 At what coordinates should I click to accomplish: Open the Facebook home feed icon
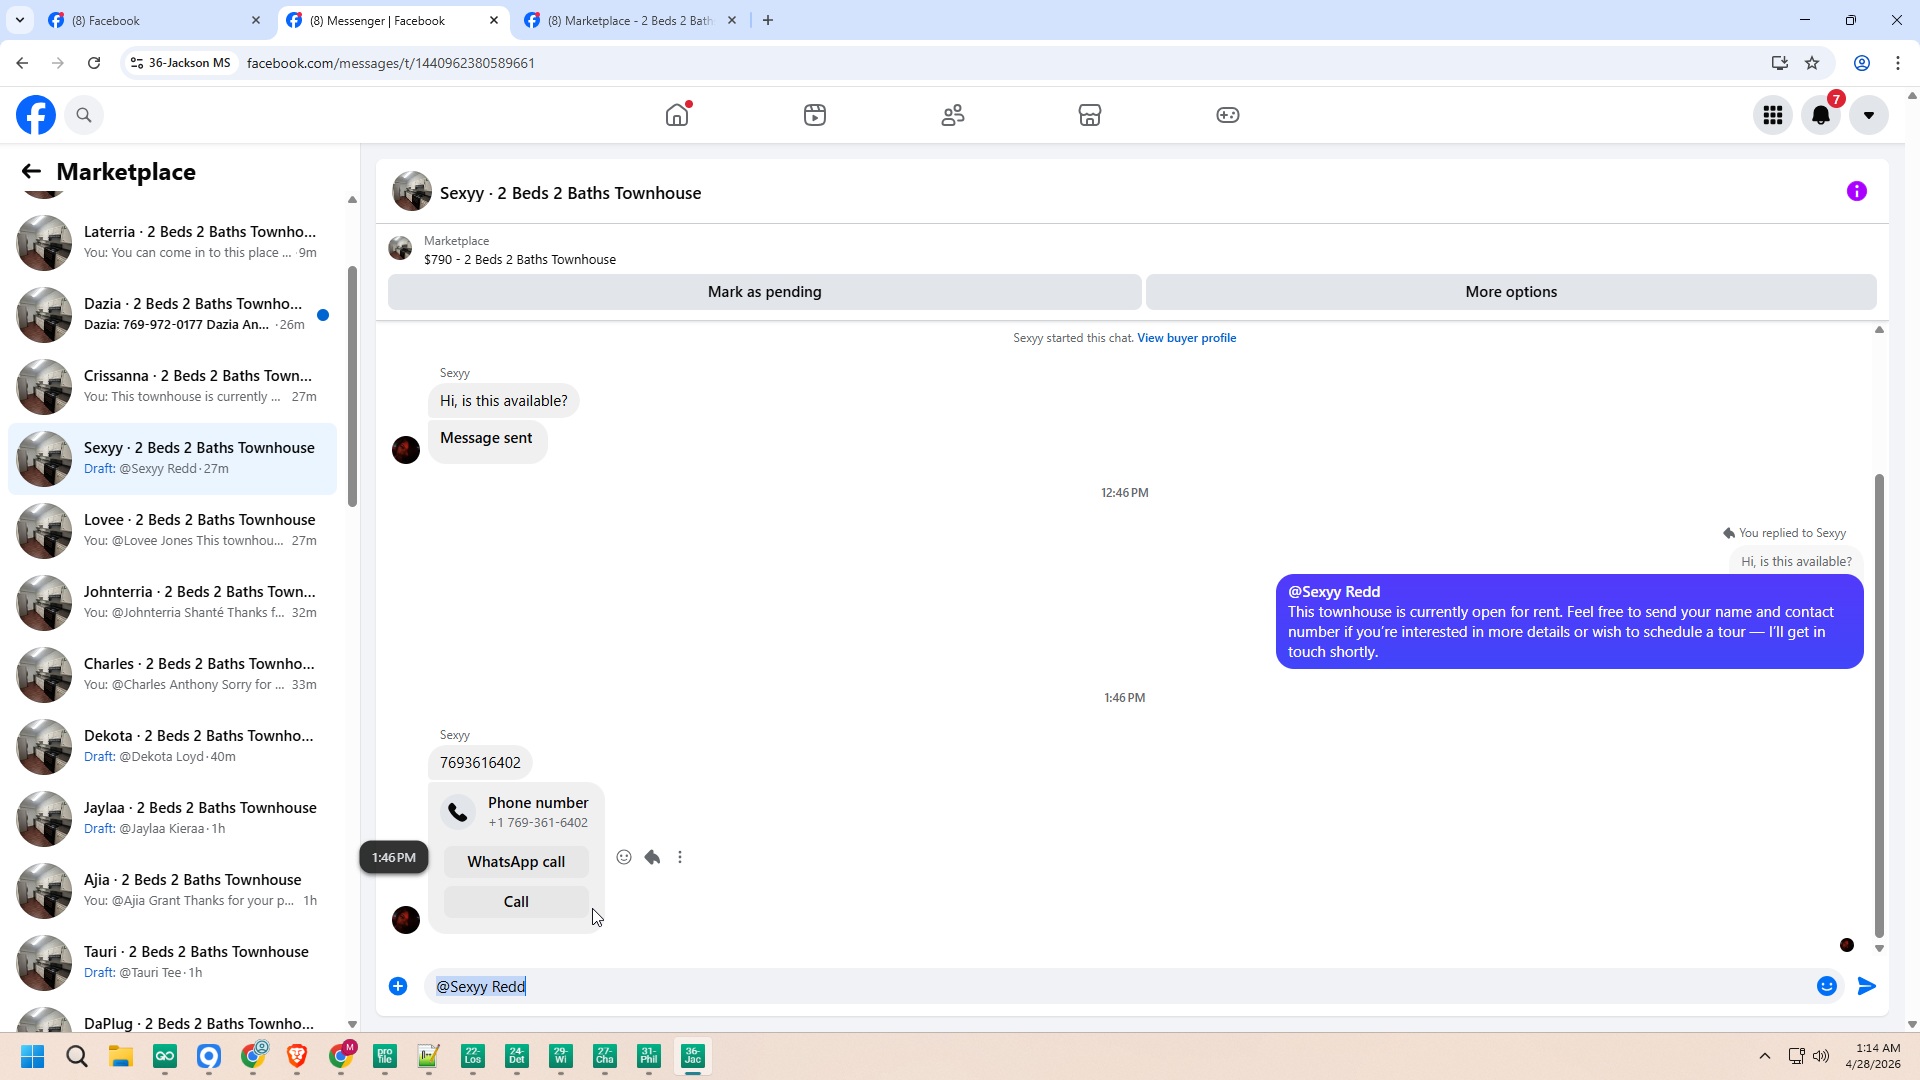677,115
